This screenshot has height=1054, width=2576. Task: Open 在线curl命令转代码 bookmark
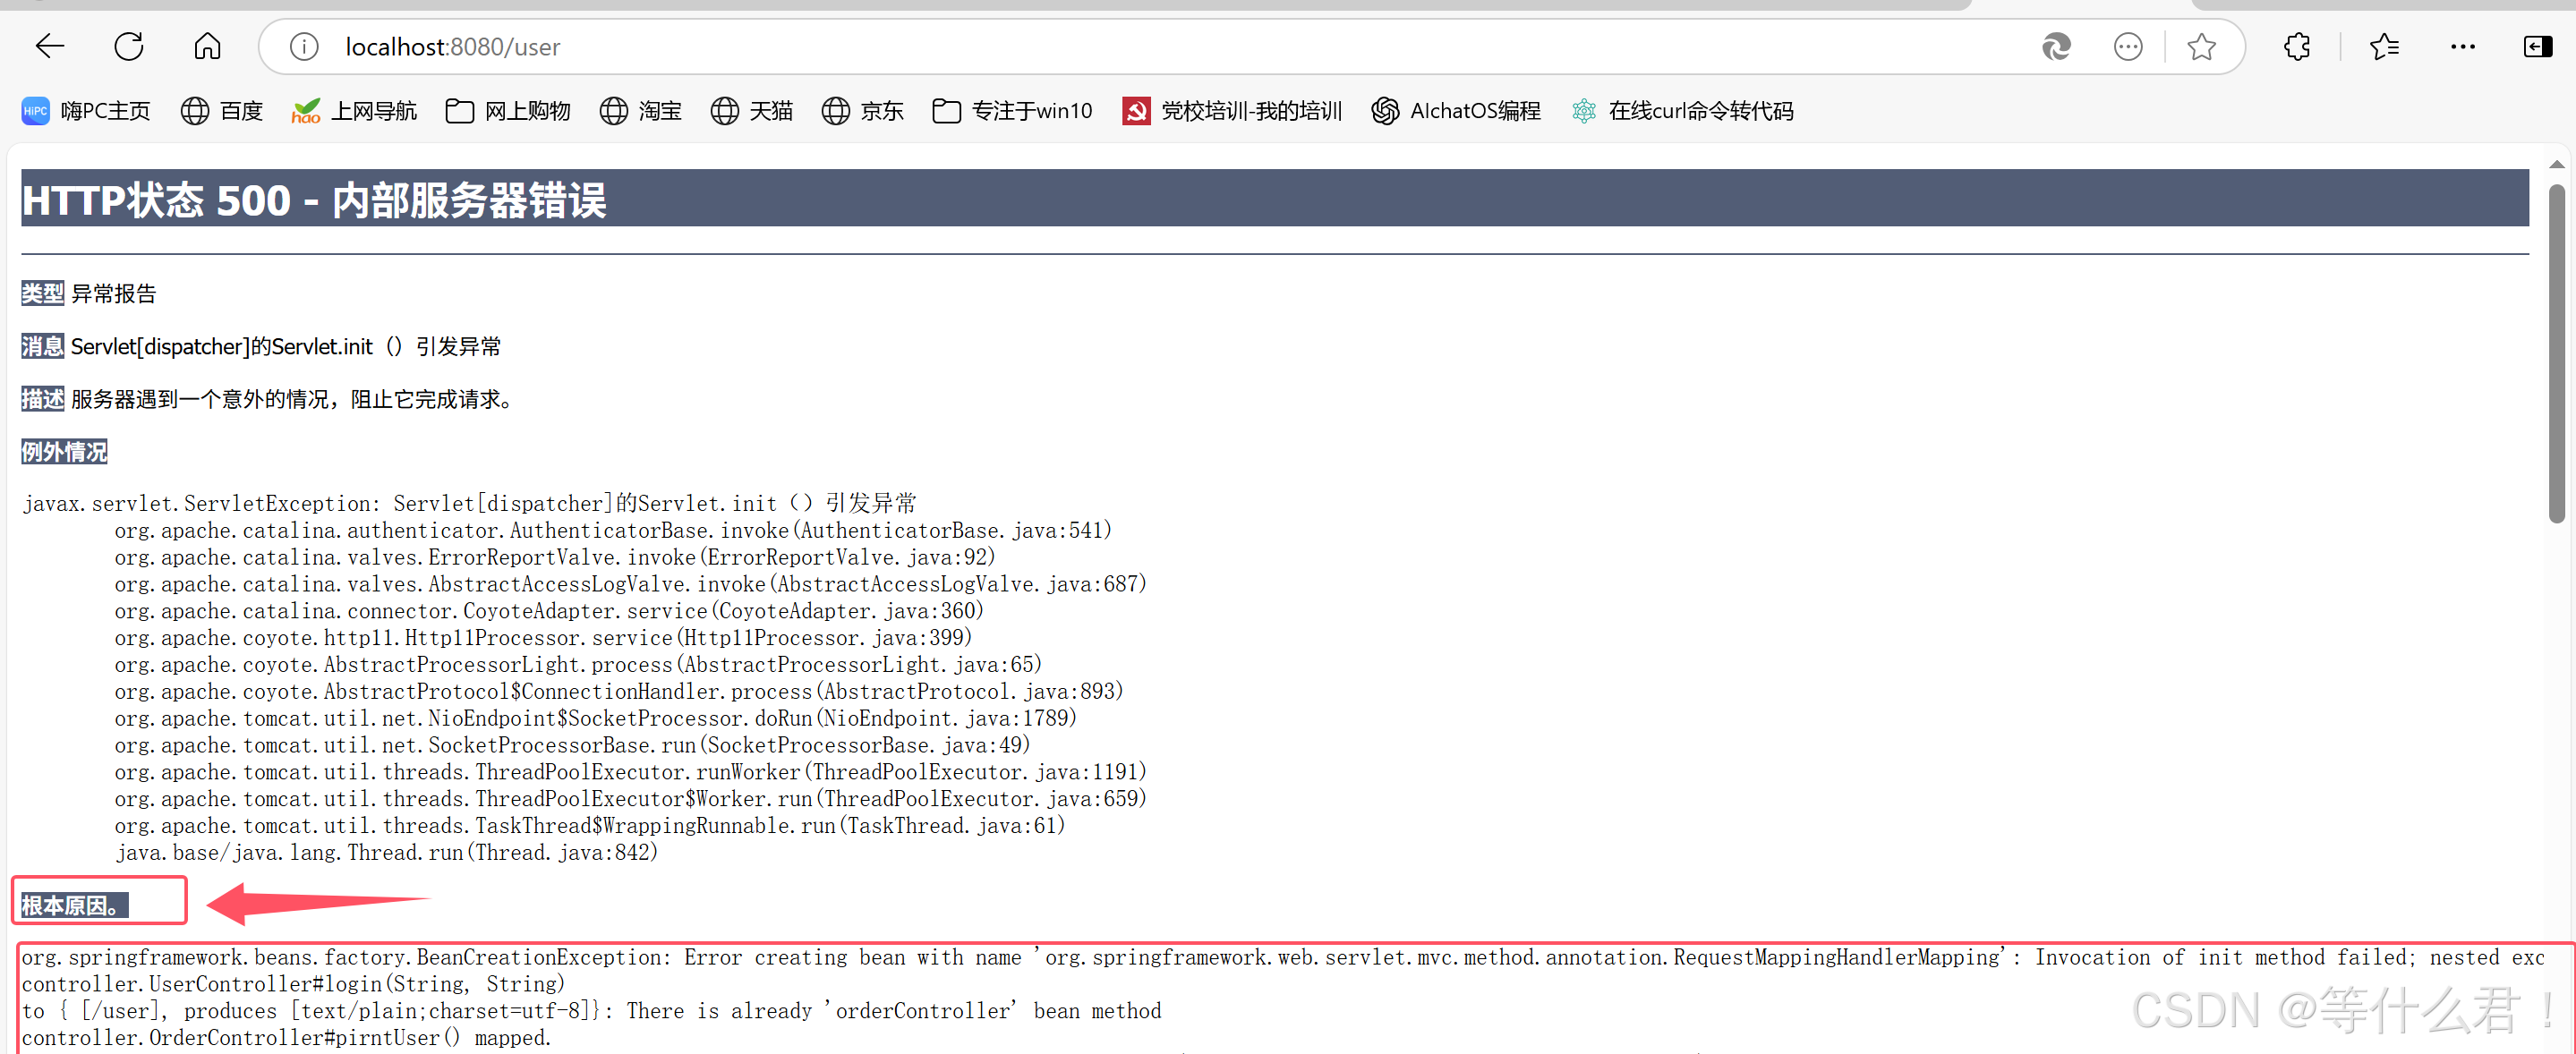[x=1682, y=111]
